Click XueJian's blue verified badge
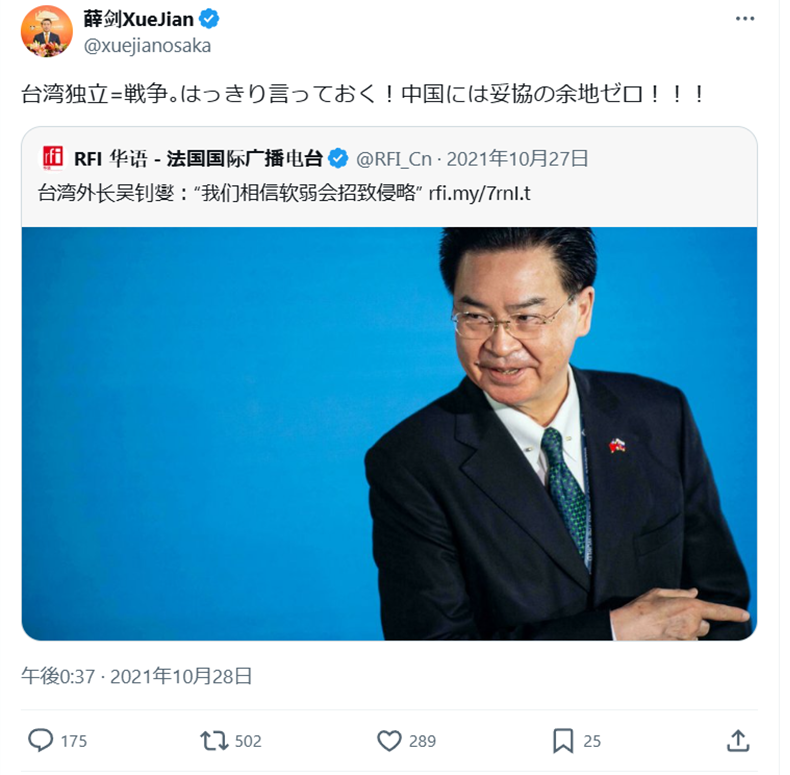Viewport: 790px width, 775px height. 209,19
